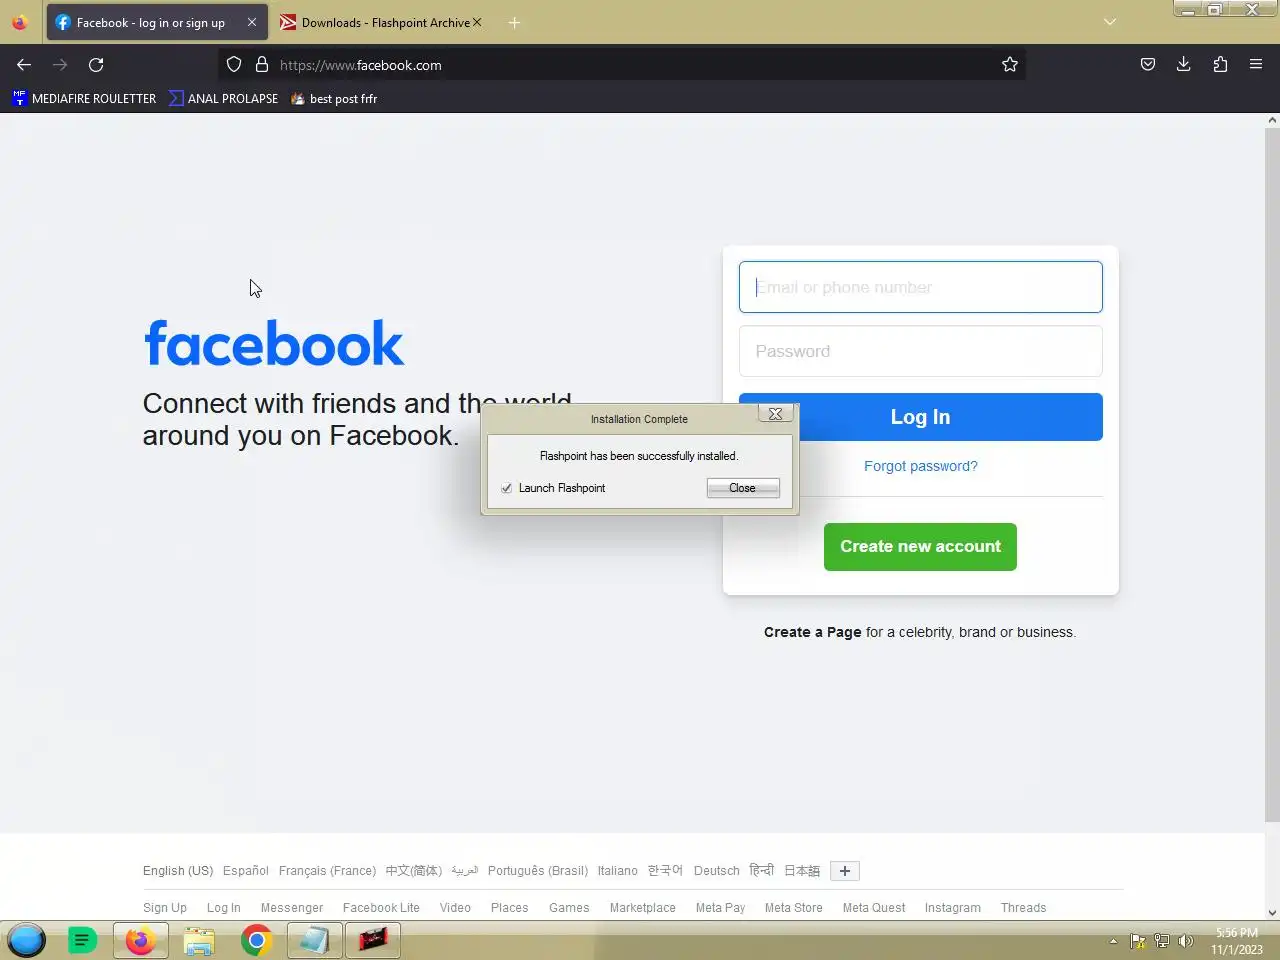The width and height of the screenshot is (1280, 960).
Task: Click the plus button for more languages
Action: tap(845, 871)
